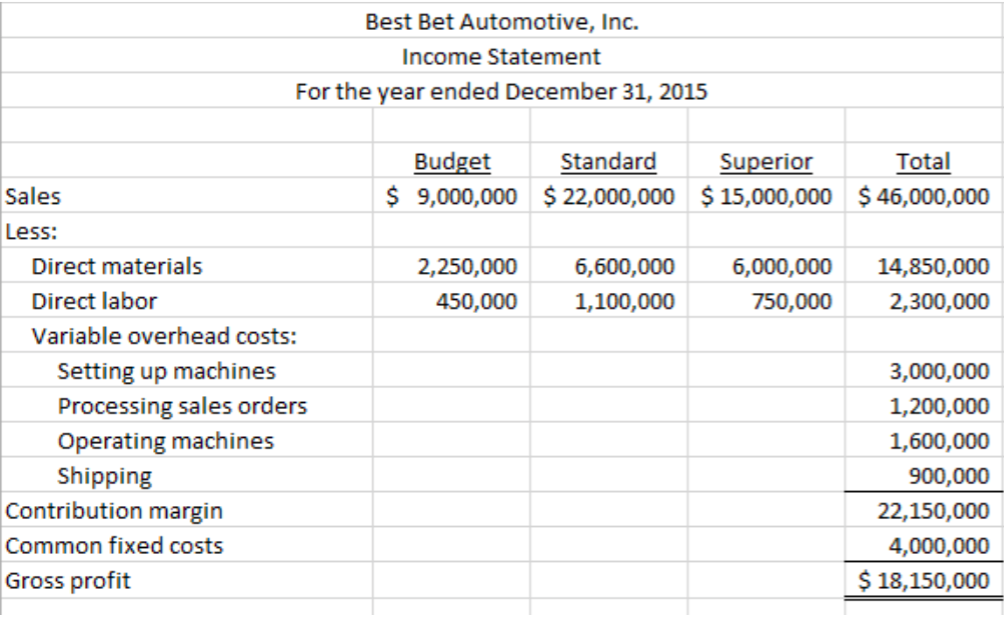
Task: Select Budget direct labor 450,000
Action: [477, 301]
